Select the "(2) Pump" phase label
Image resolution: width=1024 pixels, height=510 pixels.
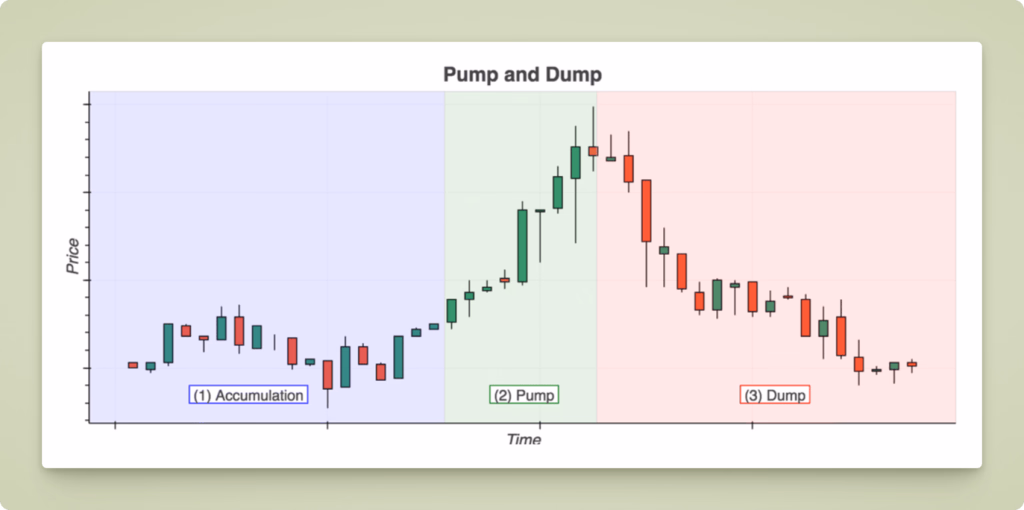524,395
